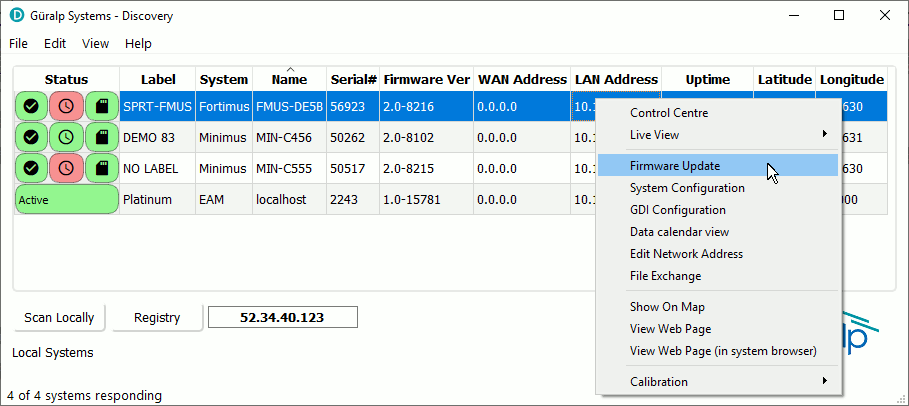The image size is (909, 406).
Task: Click serial number 2243
Action: 353,200
